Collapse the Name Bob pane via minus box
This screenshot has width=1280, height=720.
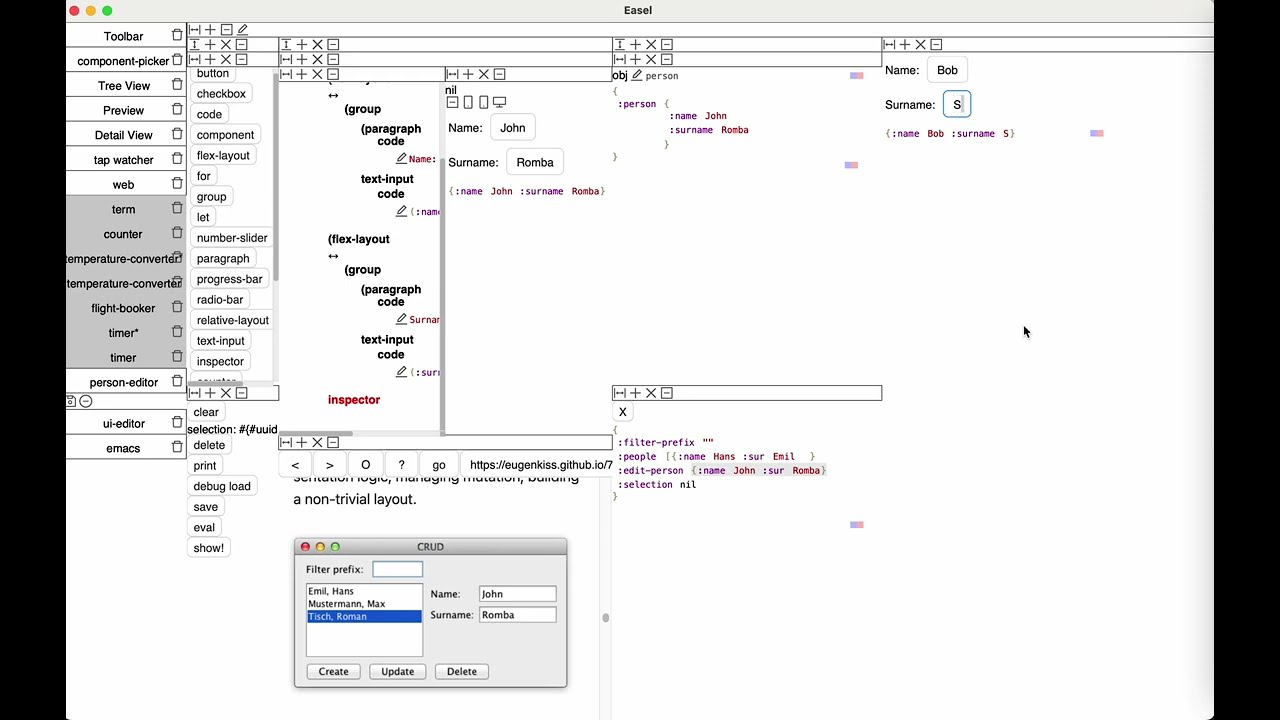click(936, 44)
